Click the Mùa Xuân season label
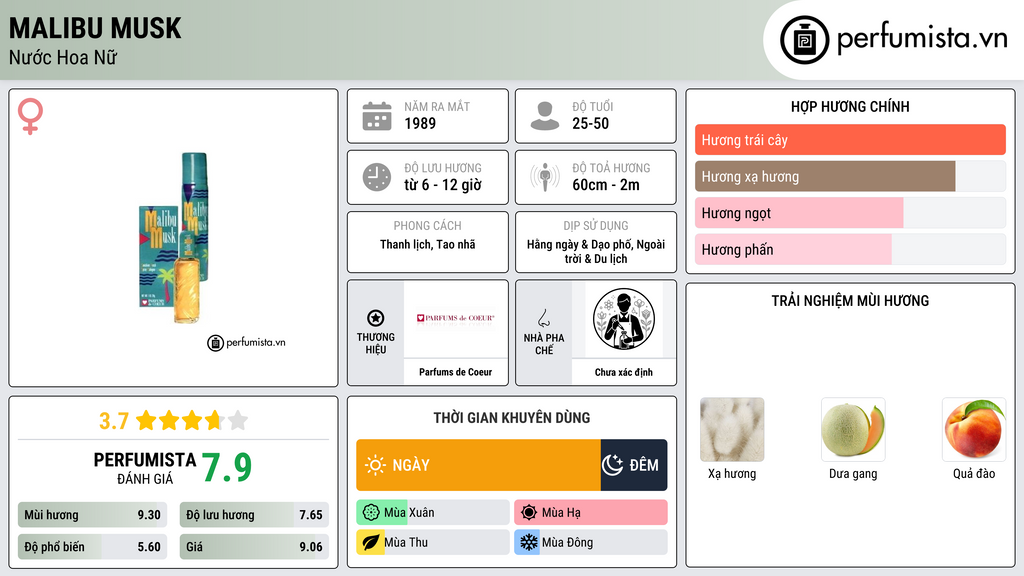 point(409,513)
